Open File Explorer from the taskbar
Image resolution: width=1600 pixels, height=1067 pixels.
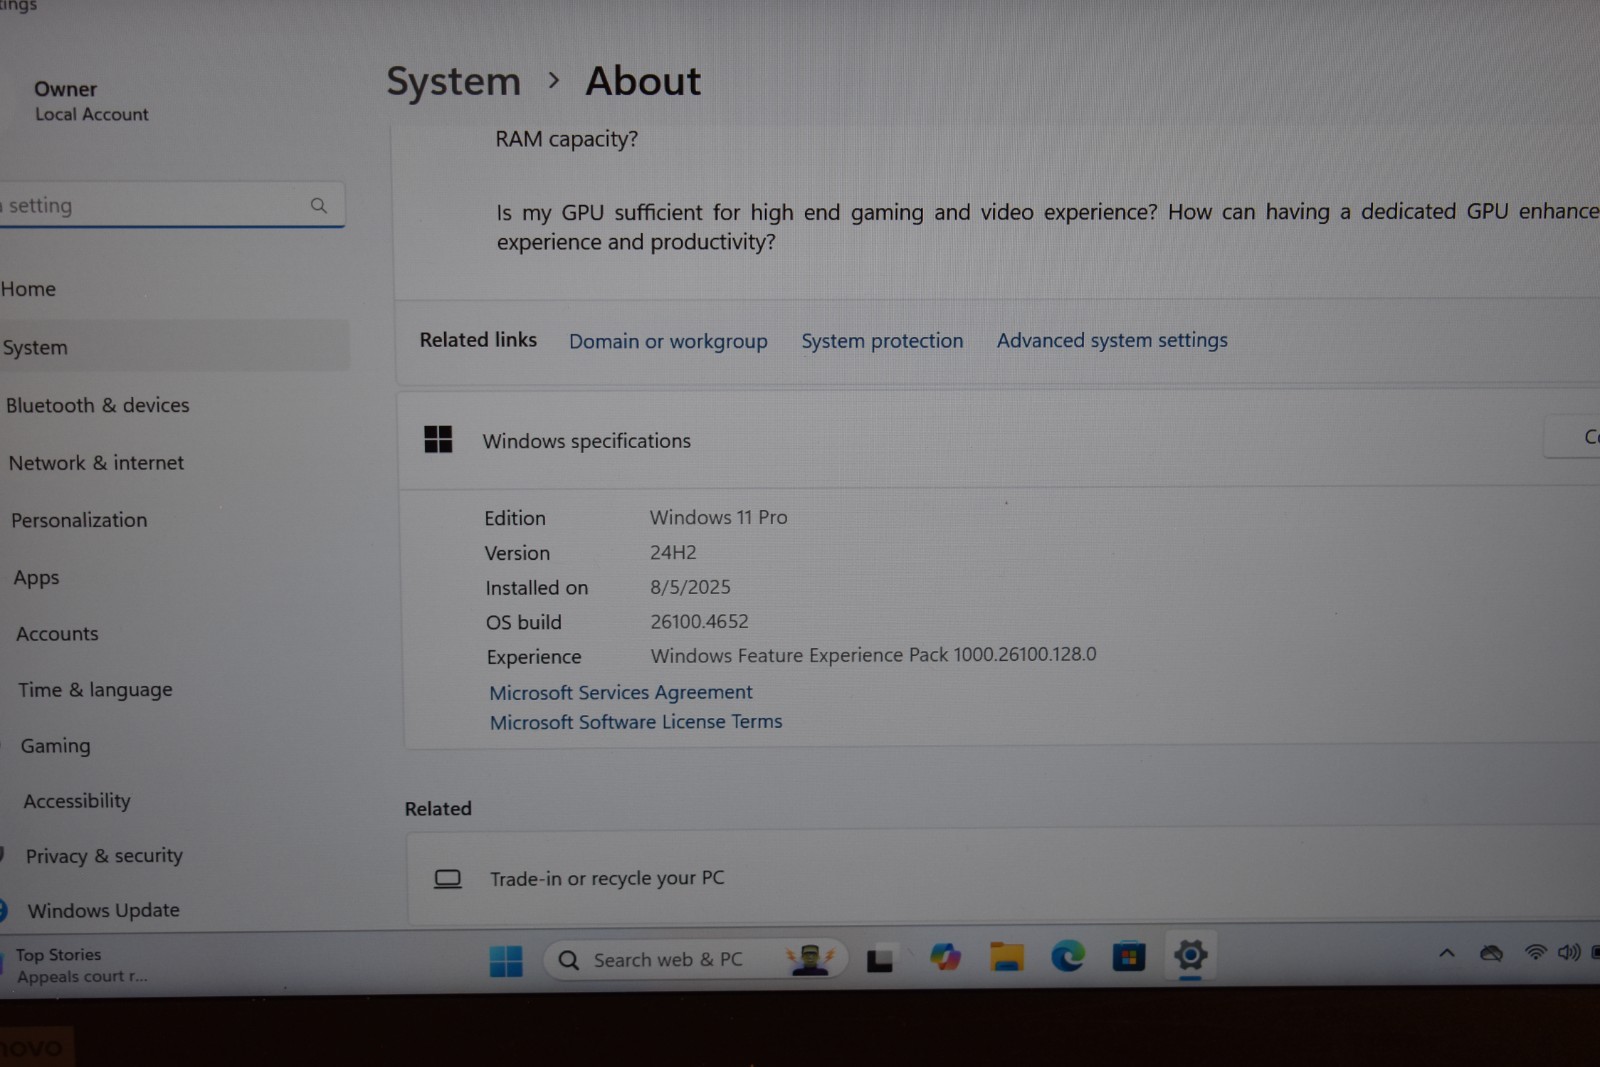click(x=1006, y=957)
